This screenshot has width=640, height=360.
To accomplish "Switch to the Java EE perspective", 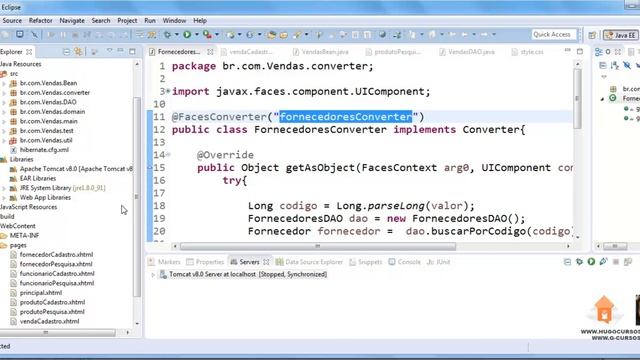I will tap(620, 35).
